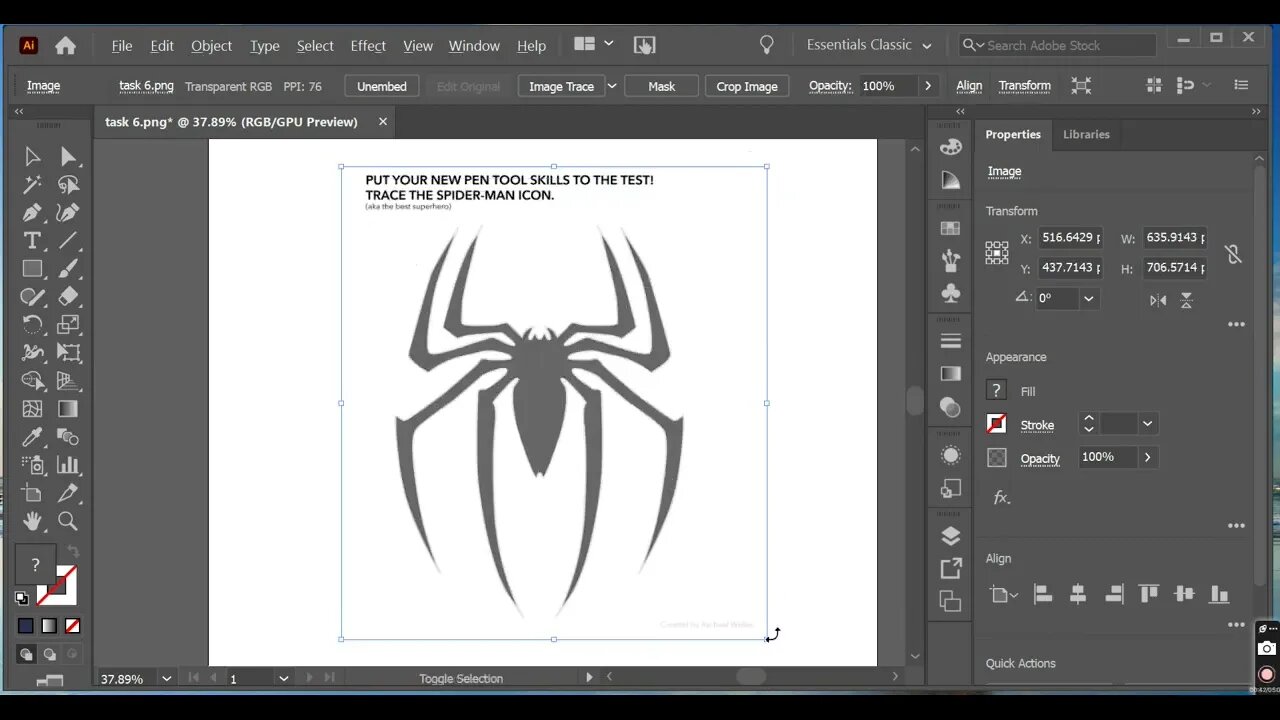Select the Paintbrush tool
Viewport: 1280px width, 720px height.
pos(68,268)
